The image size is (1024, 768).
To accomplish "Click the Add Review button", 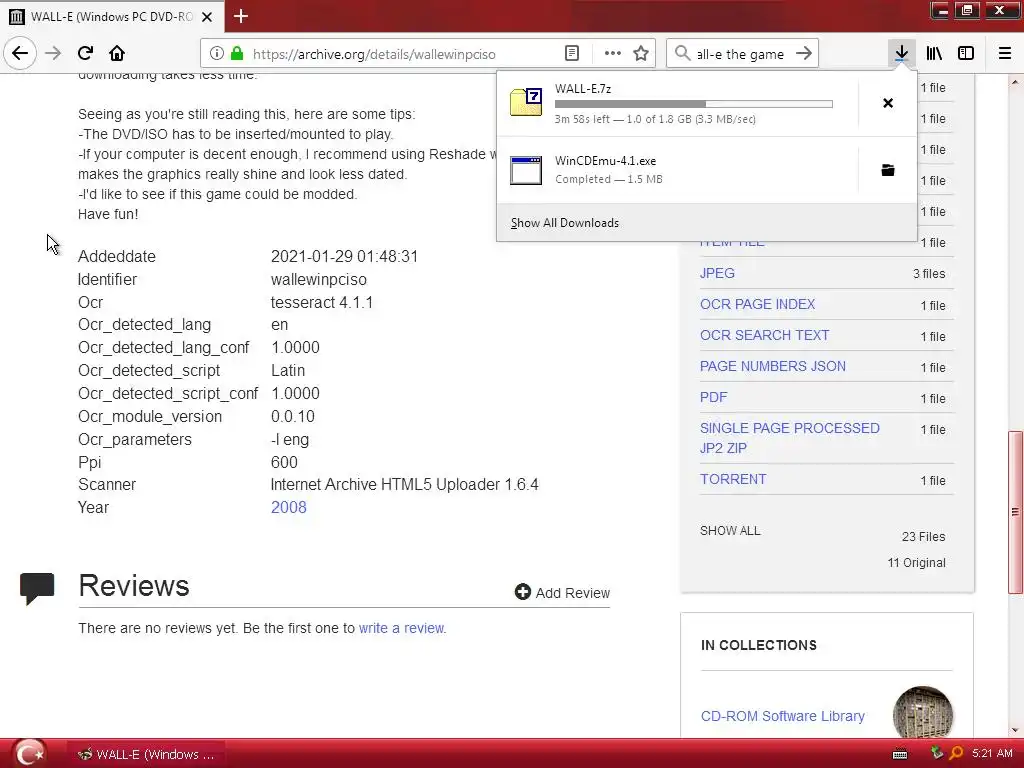I will [562, 592].
